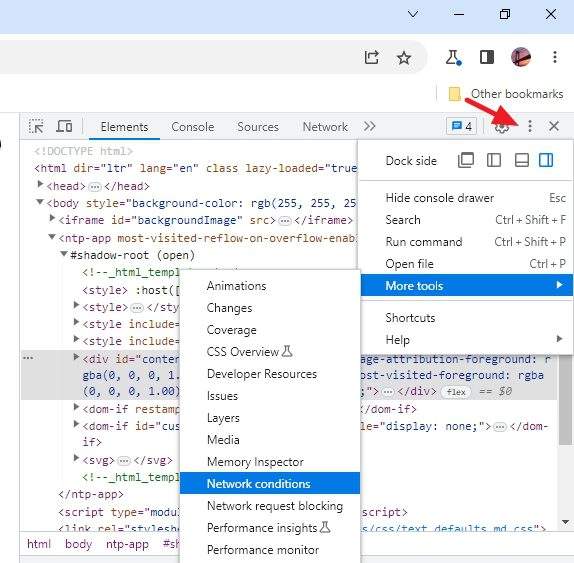Dock DevTools to the right
The image size is (574, 563).
click(546, 160)
